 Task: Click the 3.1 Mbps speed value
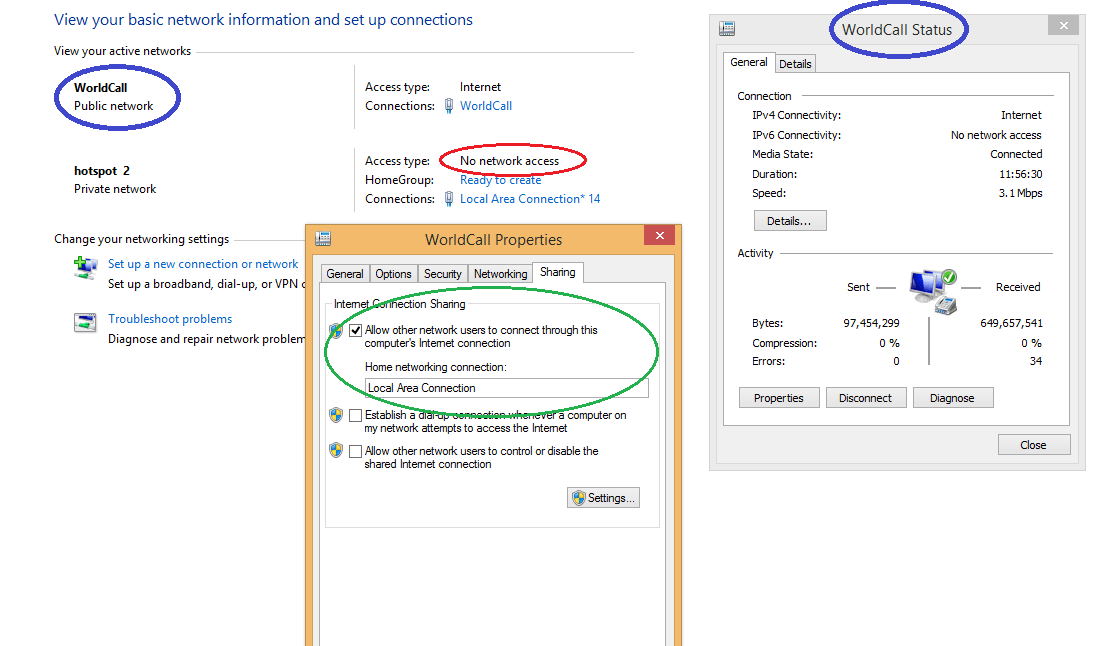[x=1020, y=193]
